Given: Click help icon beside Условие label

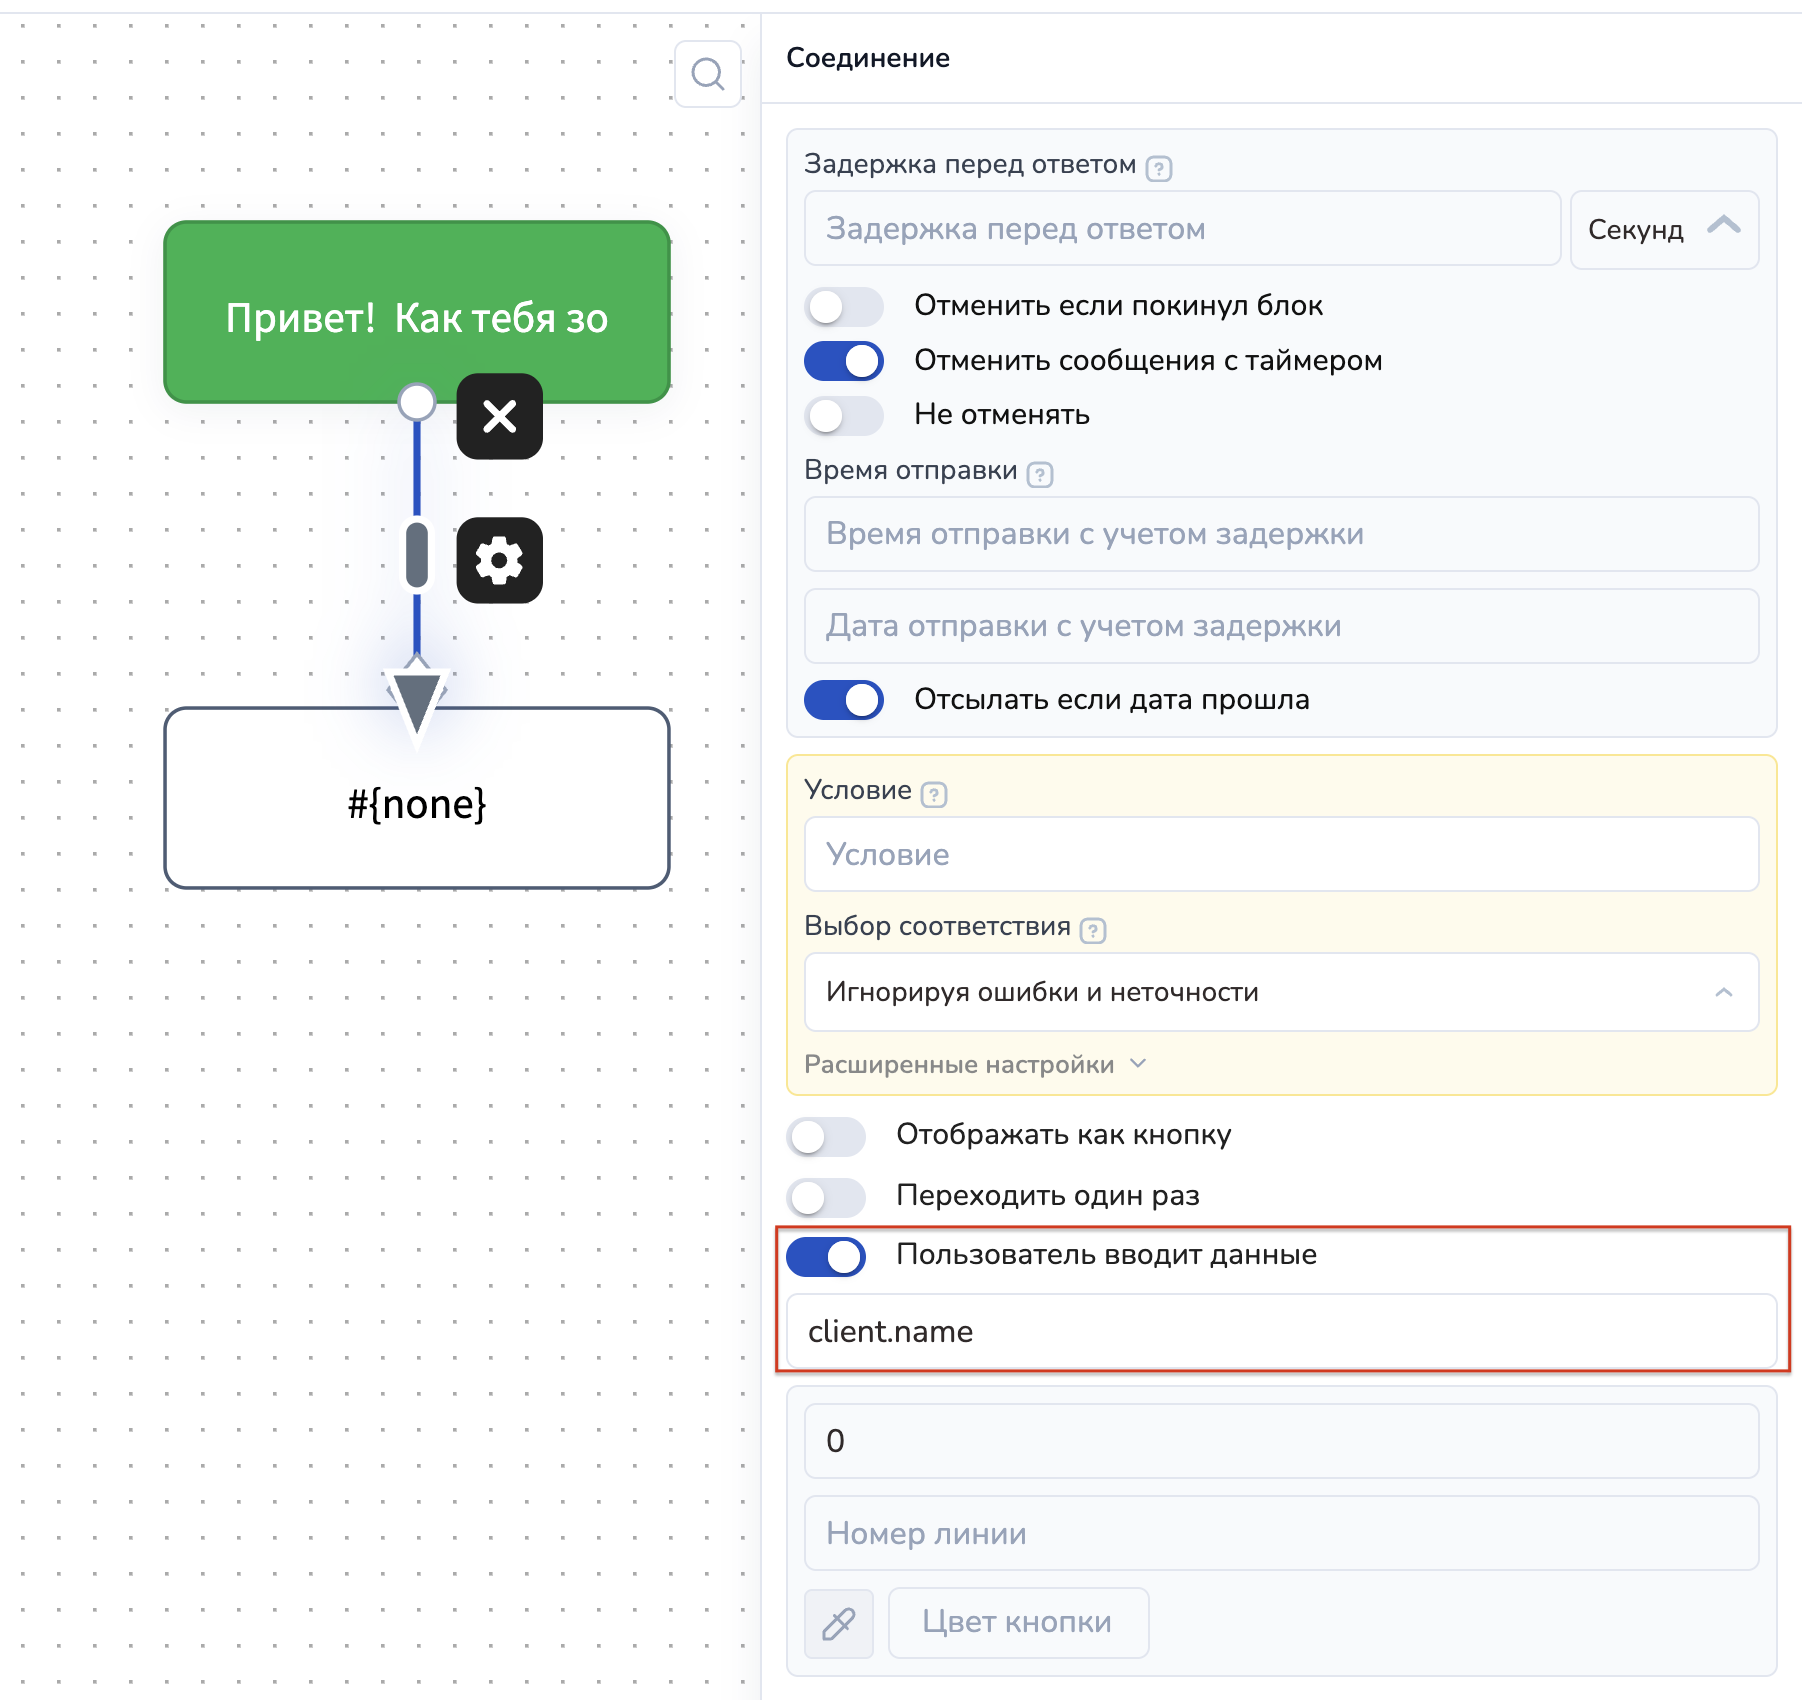Looking at the screenshot, I should [x=933, y=795].
